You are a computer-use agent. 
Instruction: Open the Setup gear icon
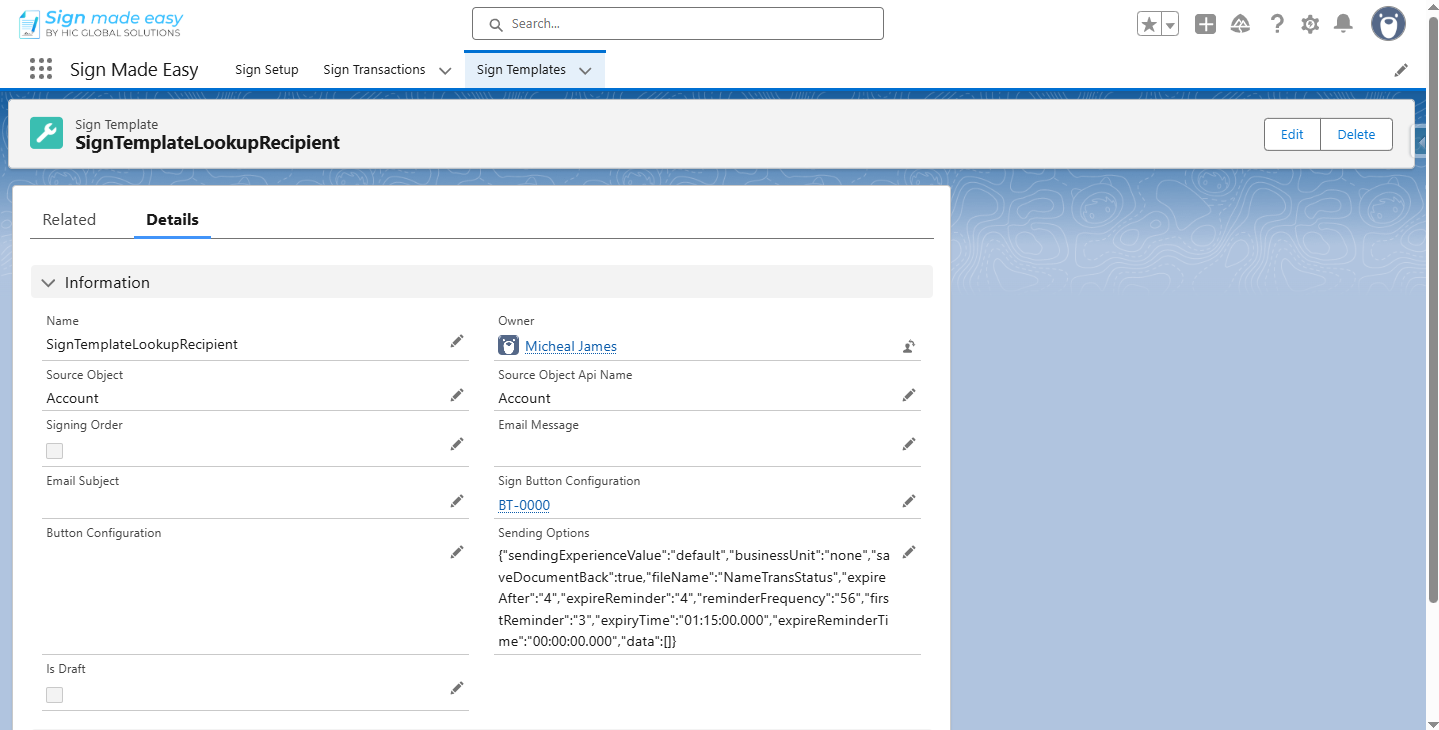click(x=1310, y=25)
